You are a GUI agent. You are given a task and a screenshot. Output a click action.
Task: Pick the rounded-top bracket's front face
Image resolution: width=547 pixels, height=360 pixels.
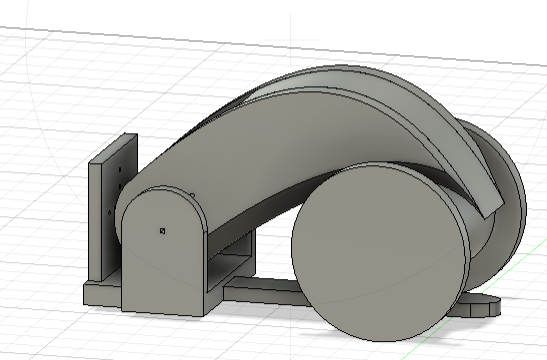(x=163, y=252)
